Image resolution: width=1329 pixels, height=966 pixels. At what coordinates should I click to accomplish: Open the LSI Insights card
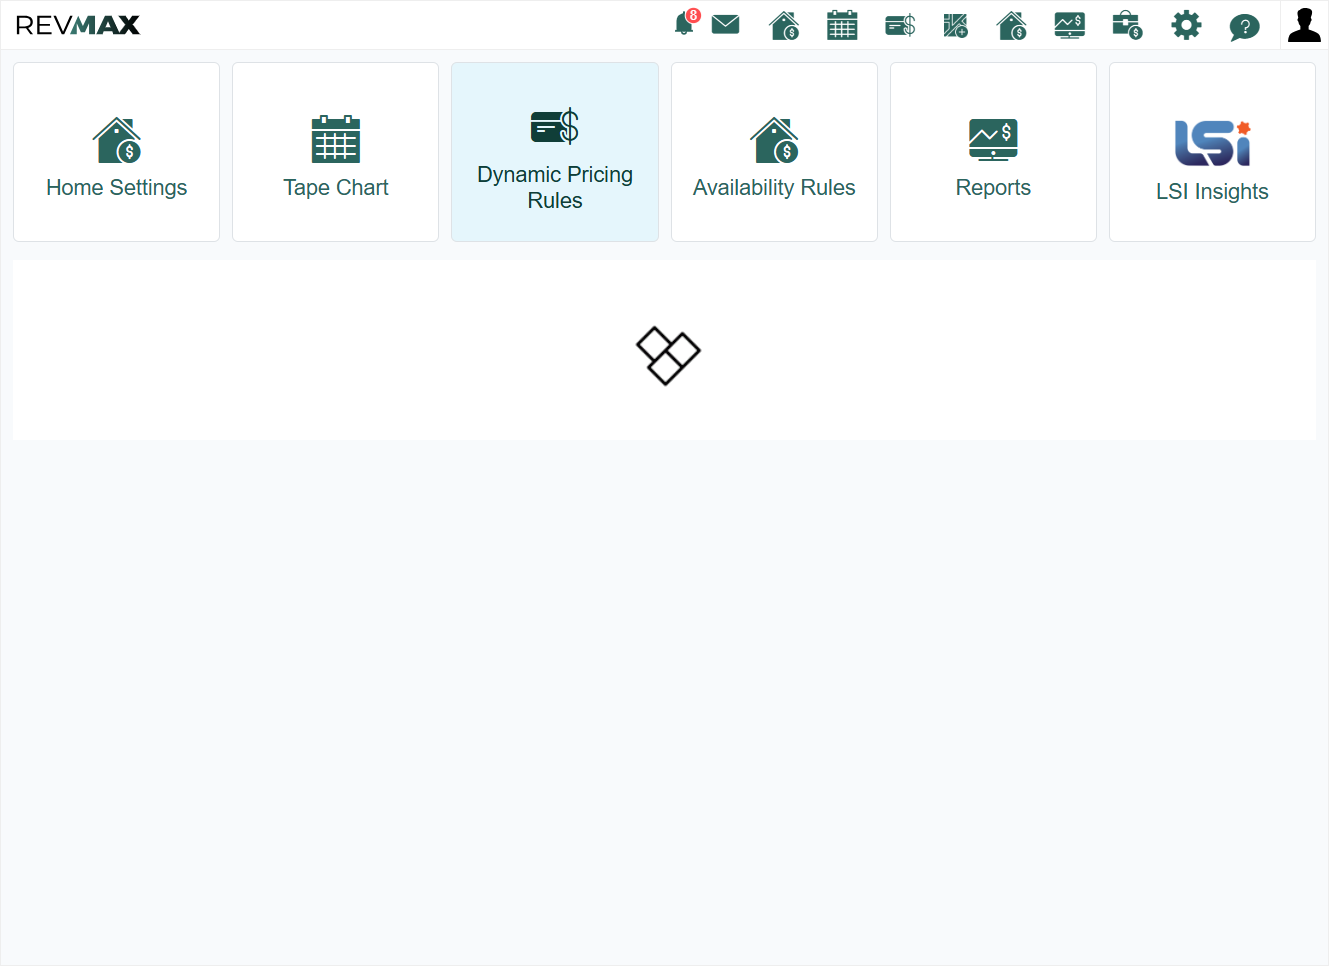coord(1212,152)
